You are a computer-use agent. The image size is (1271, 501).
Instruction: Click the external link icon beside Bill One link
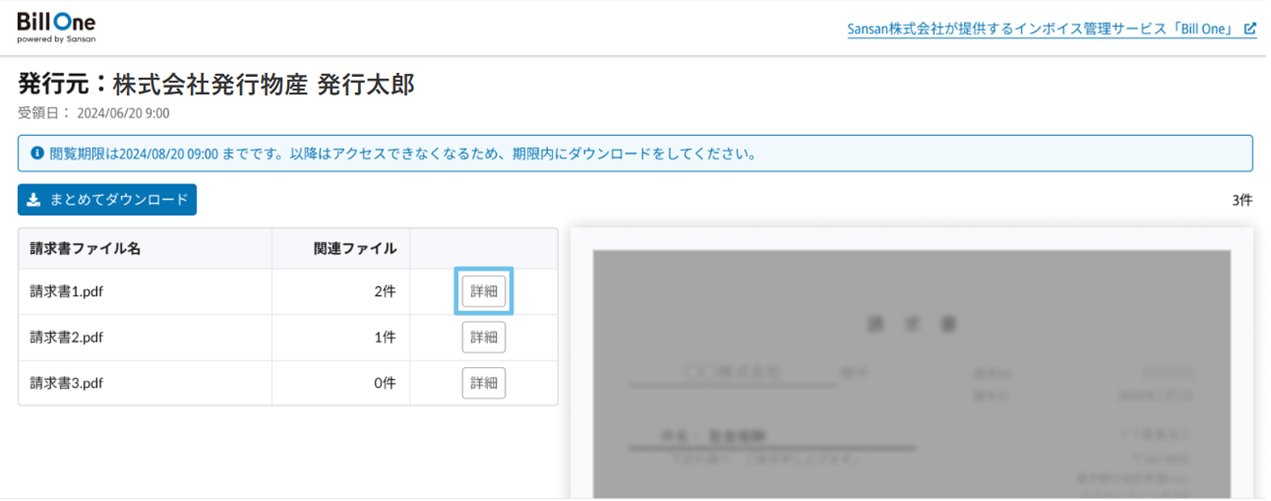coord(1249,29)
